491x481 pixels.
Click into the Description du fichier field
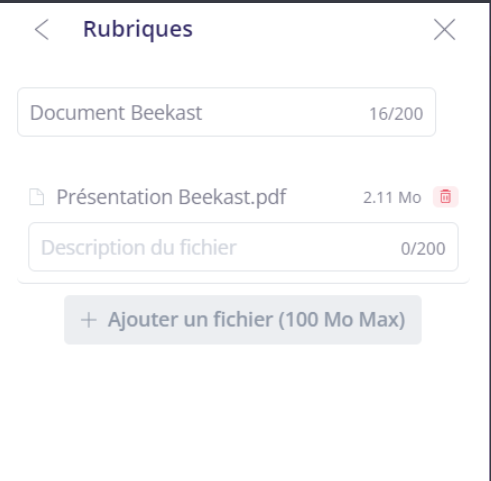pos(243,247)
